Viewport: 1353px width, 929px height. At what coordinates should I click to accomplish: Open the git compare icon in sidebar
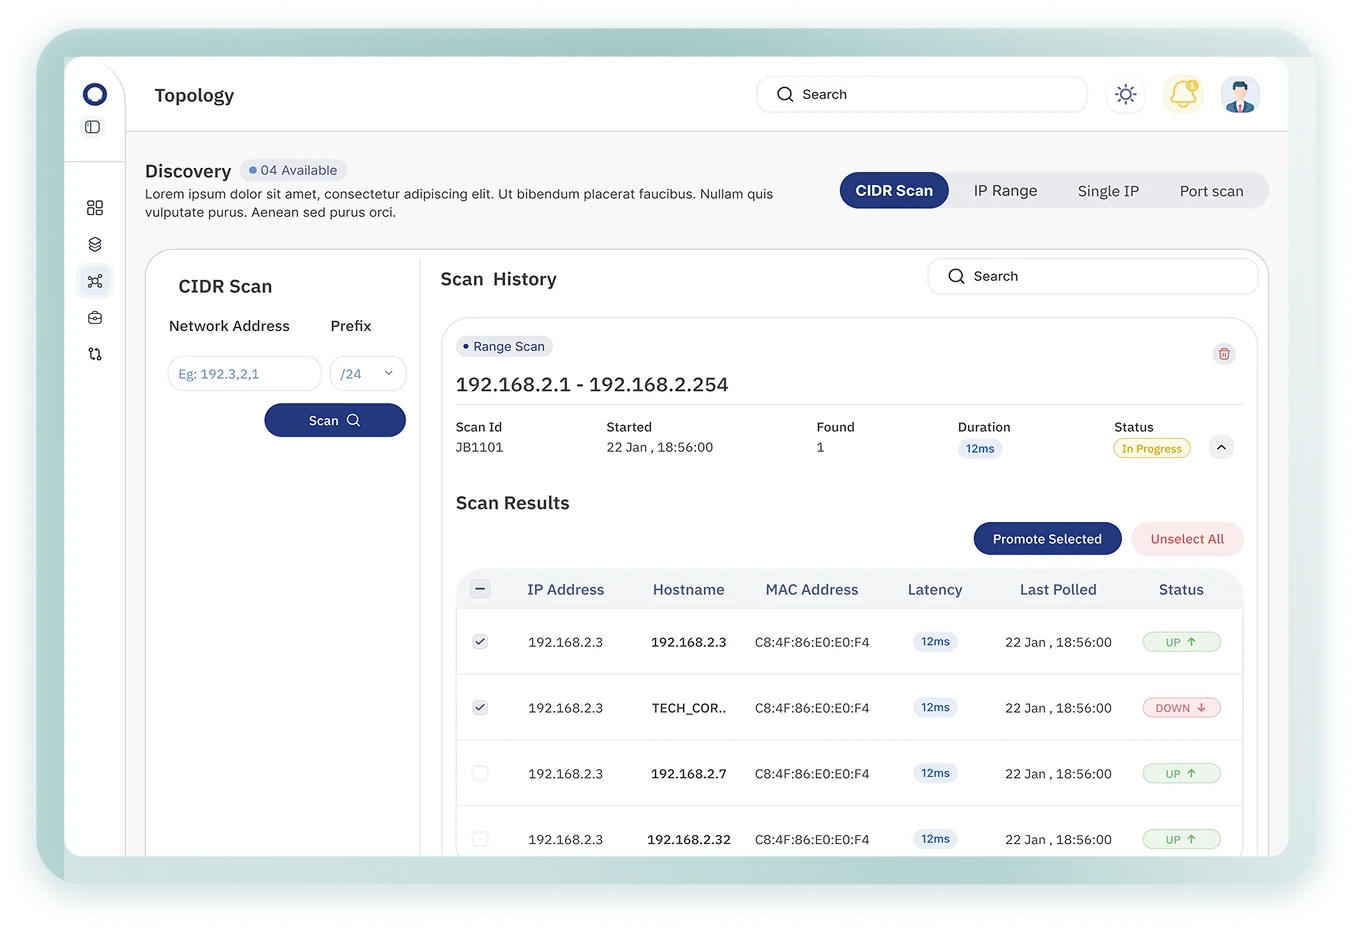(x=95, y=354)
